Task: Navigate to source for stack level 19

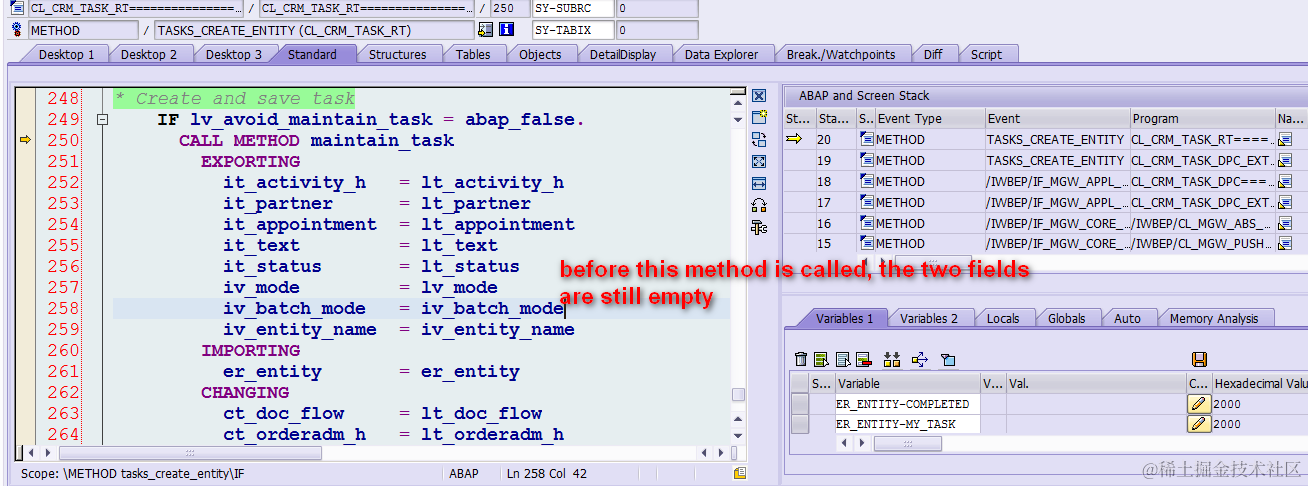Action: point(1285,160)
